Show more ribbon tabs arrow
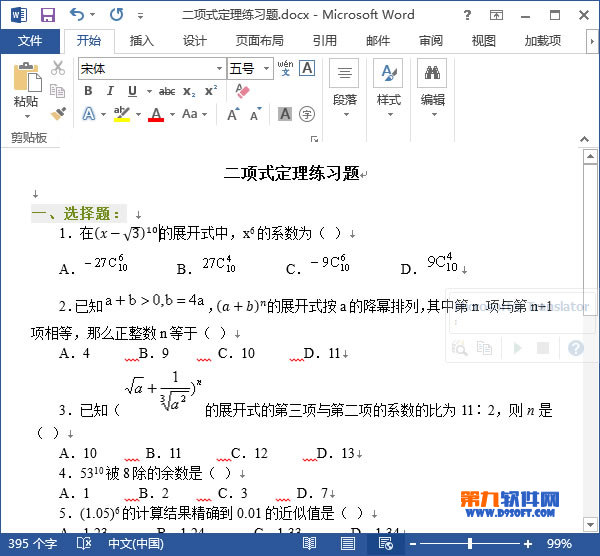The image size is (600, 556). (592, 41)
